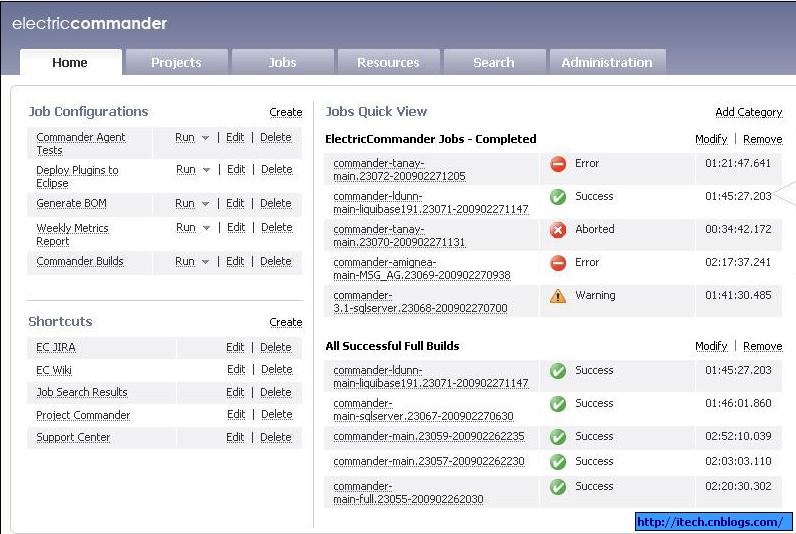Click Success icon for liquibase191 in Full Builds
Viewport: 796px width, 534px height.
(558, 371)
